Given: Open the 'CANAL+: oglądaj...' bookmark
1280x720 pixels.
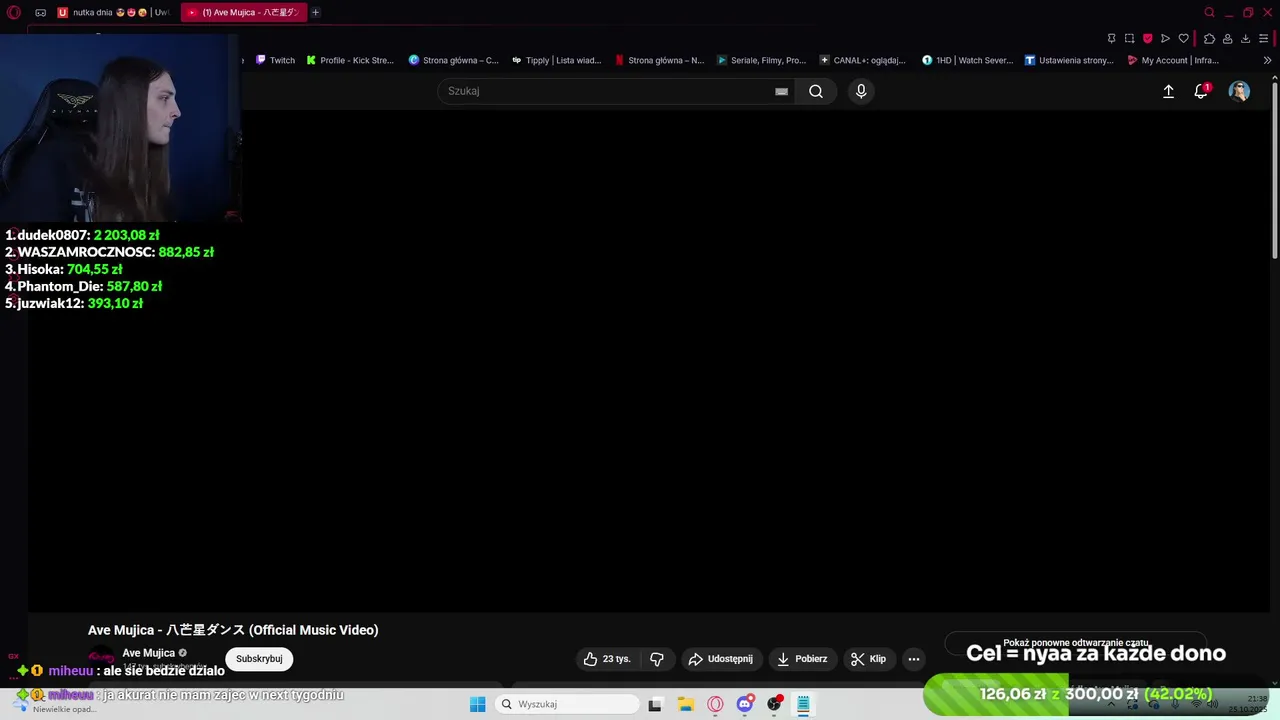Looking at the screenshot, I should click(863, 60).
